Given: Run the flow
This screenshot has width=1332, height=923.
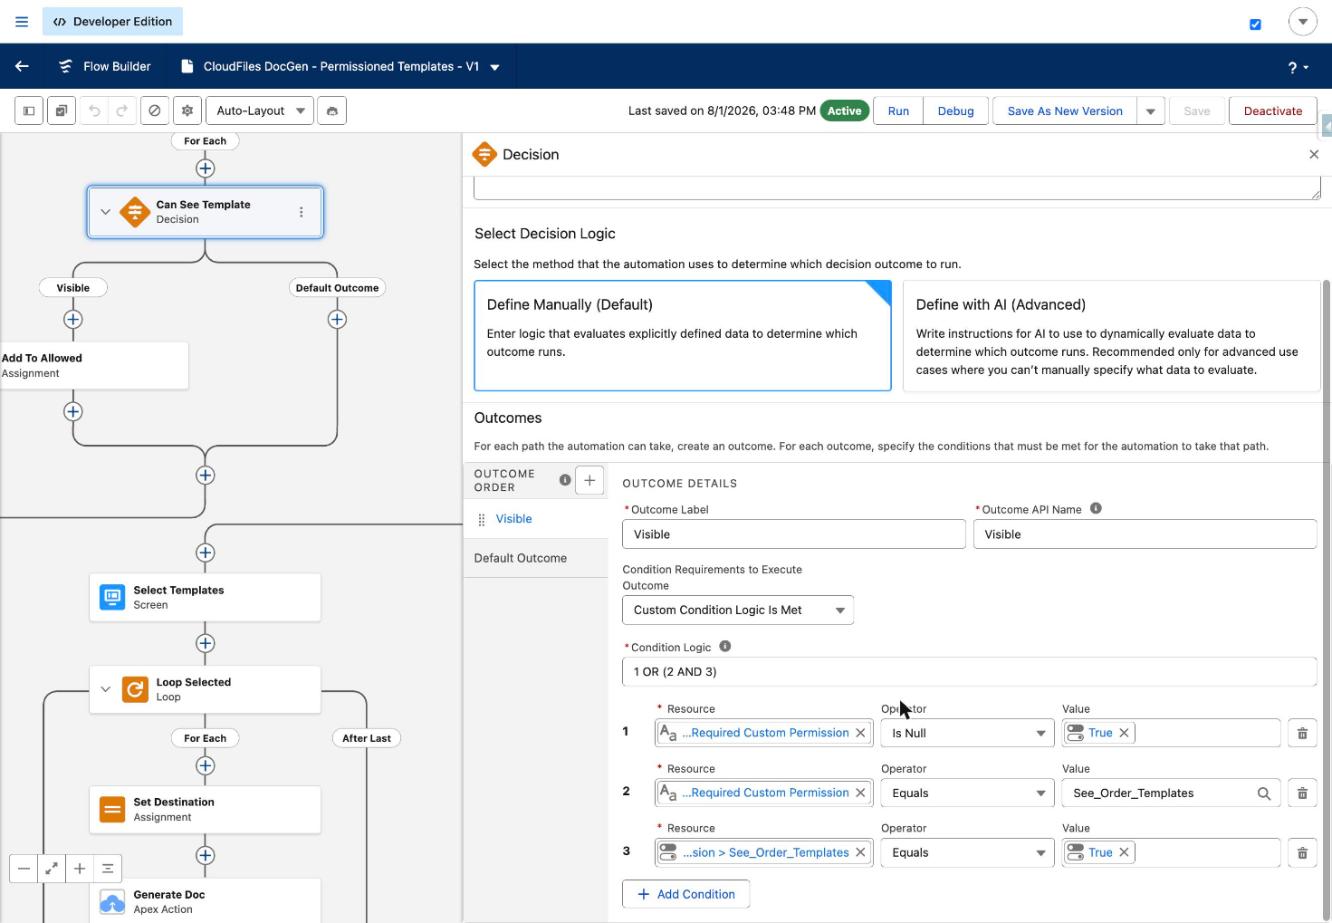Looking at the screenshot, I should (x=898, y=111).
